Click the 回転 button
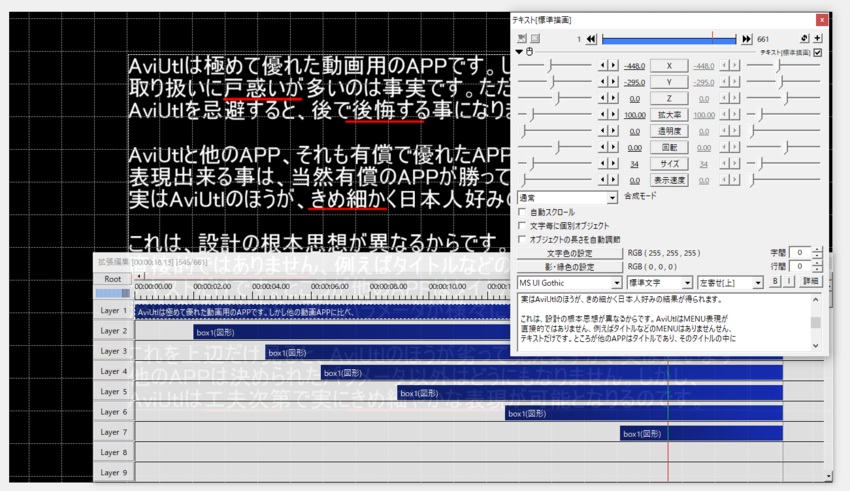 pyautogui.click(x=669, y=147)
